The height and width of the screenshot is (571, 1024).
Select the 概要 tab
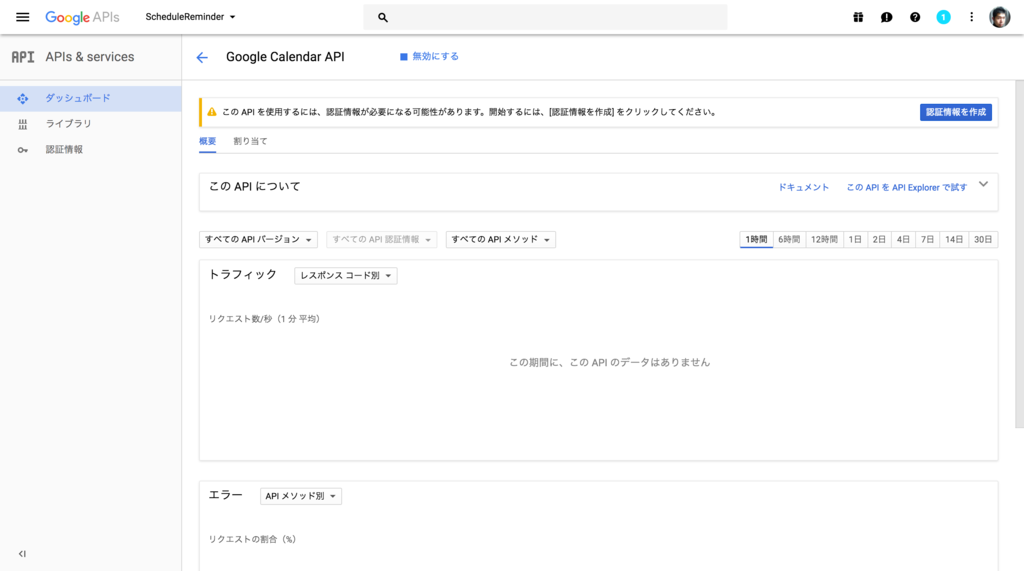[x=208, y=141]
